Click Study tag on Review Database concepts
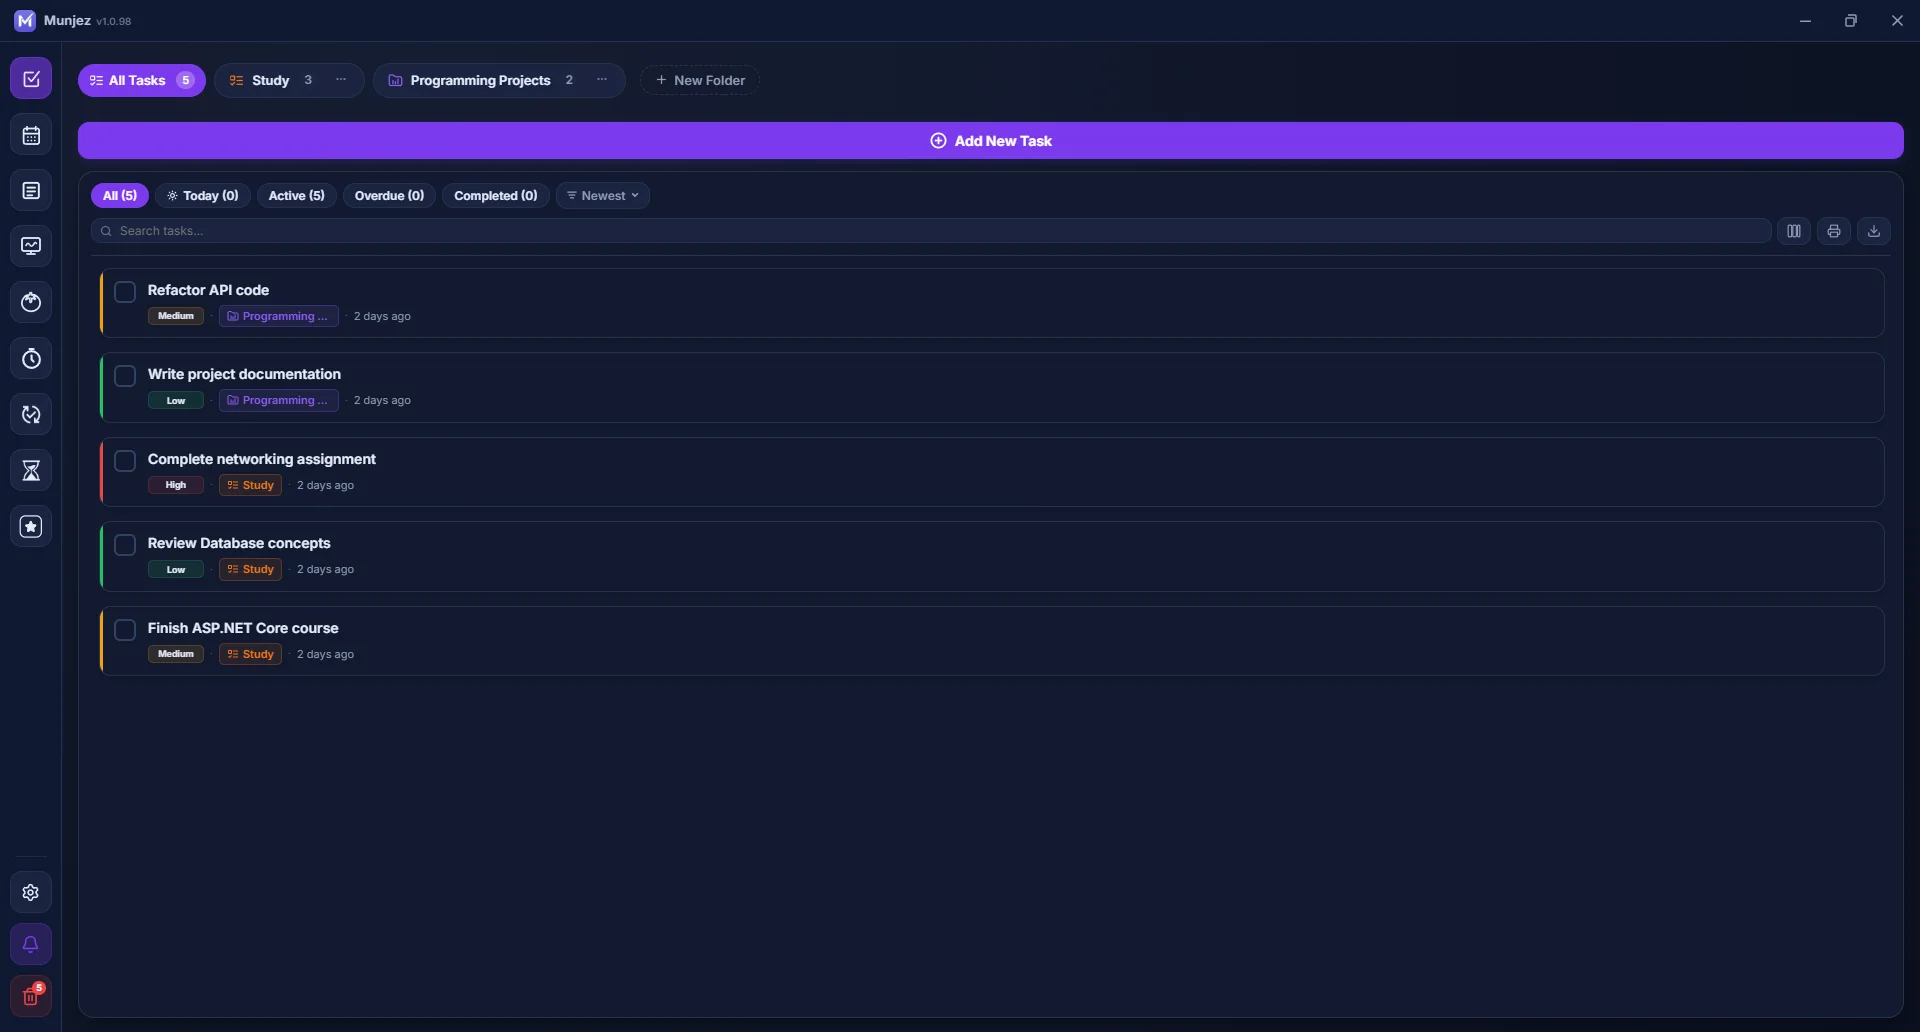The height and width of the screenshot is (1032, 1920). click(x=250, y=569)
